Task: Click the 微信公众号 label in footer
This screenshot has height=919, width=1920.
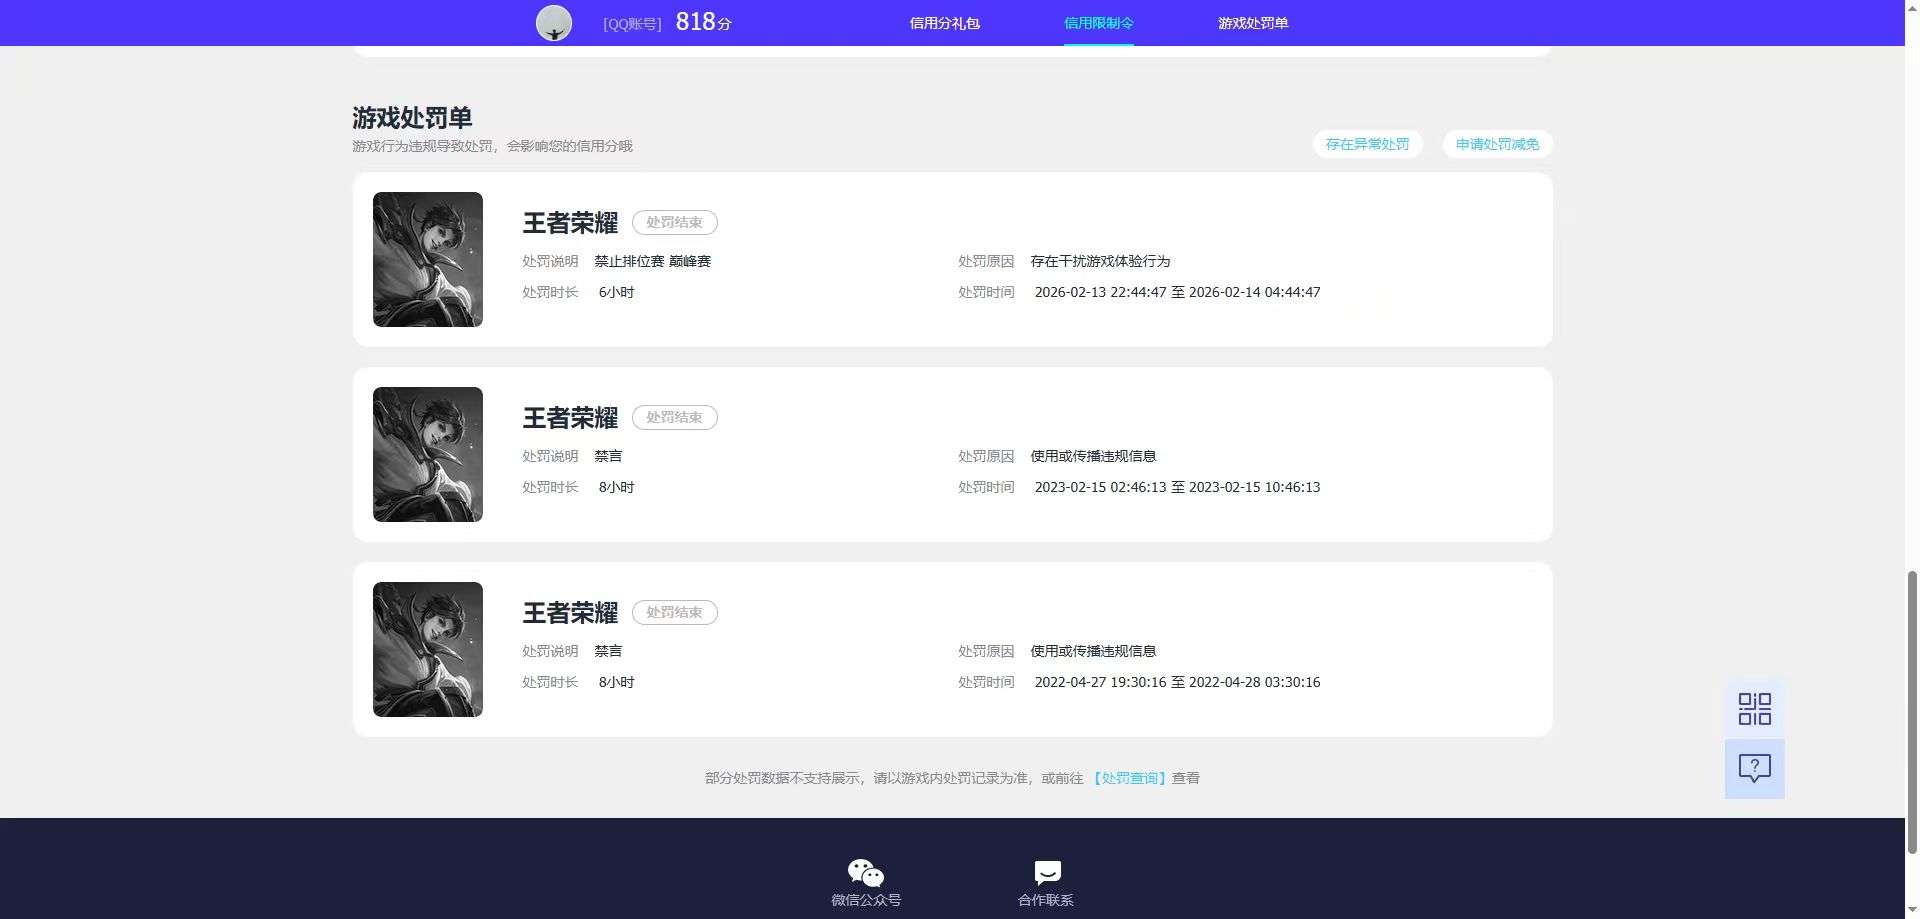Action: [866, 900]
